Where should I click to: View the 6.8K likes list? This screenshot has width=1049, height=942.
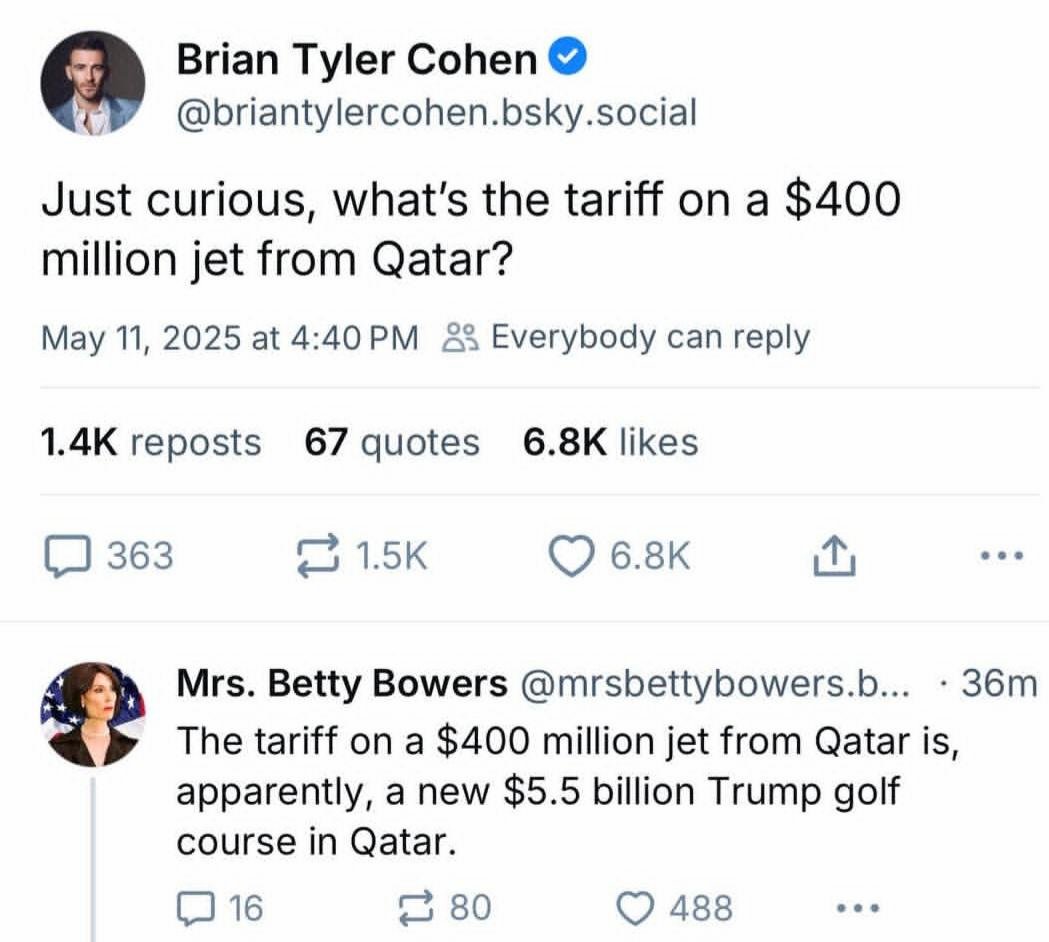click(x=610, y=441)
